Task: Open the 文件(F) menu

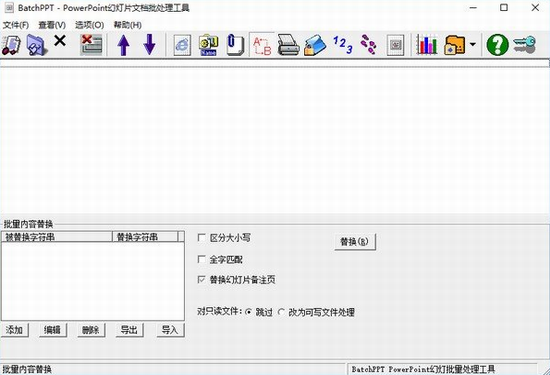Action: pos(16,25)
